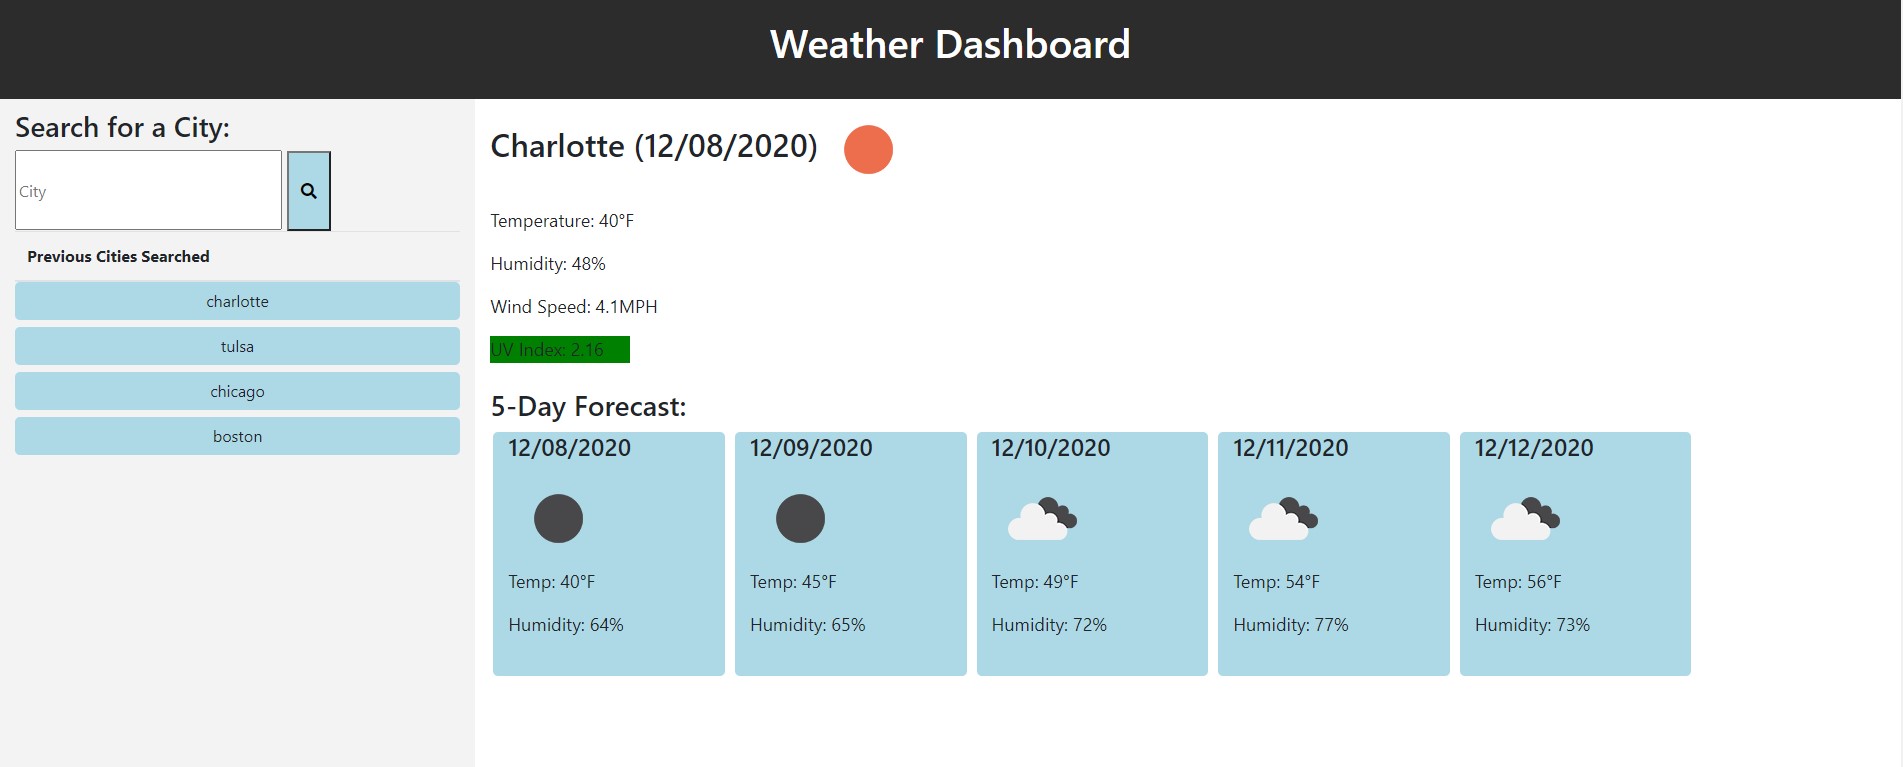Click the boston saved city button
Image resolution: width=1903 pixels, height=767 pixels.
pos(236,436)
